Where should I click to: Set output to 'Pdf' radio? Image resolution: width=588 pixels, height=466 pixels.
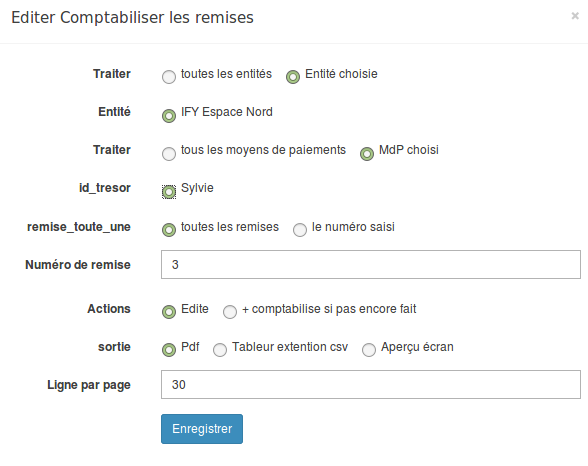pos(169,350)
